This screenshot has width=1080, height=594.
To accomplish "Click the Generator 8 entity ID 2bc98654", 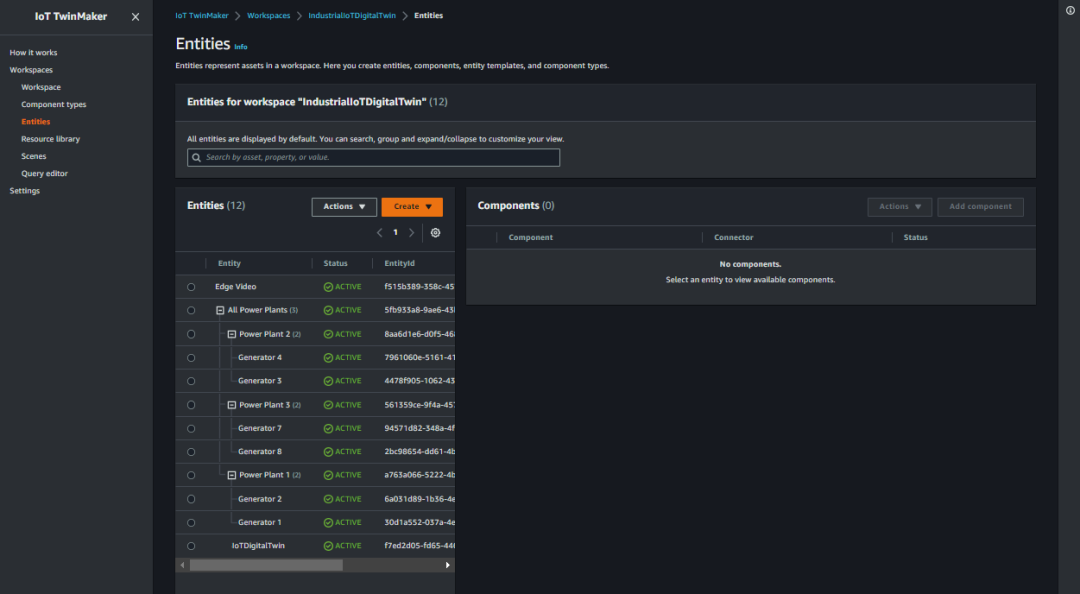I will 419,452.
